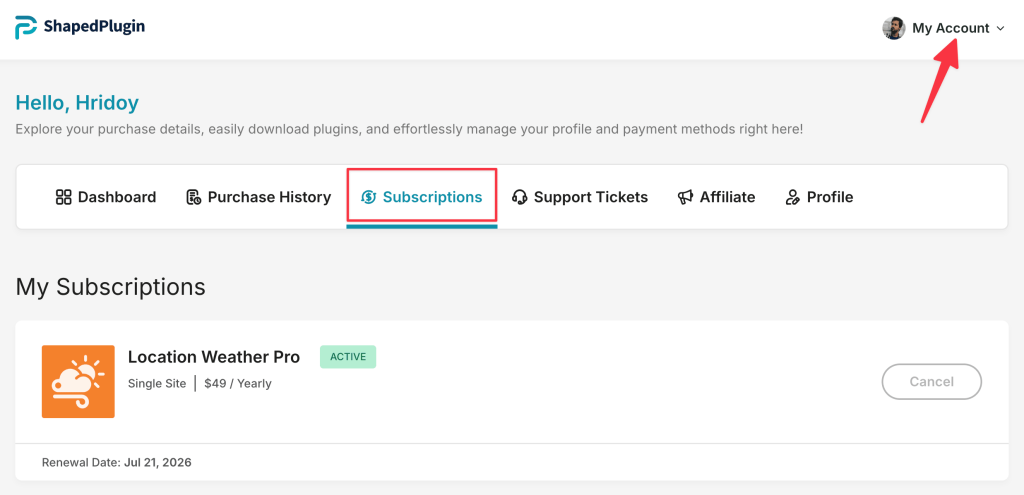Click the orange weather plugin thumbnail
1024x495 pixels.
[x=78, y=382]
